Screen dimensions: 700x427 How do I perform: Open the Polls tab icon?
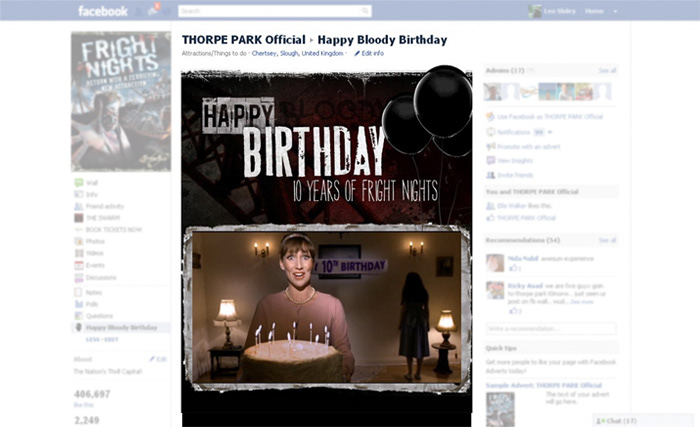pos(79,304)
